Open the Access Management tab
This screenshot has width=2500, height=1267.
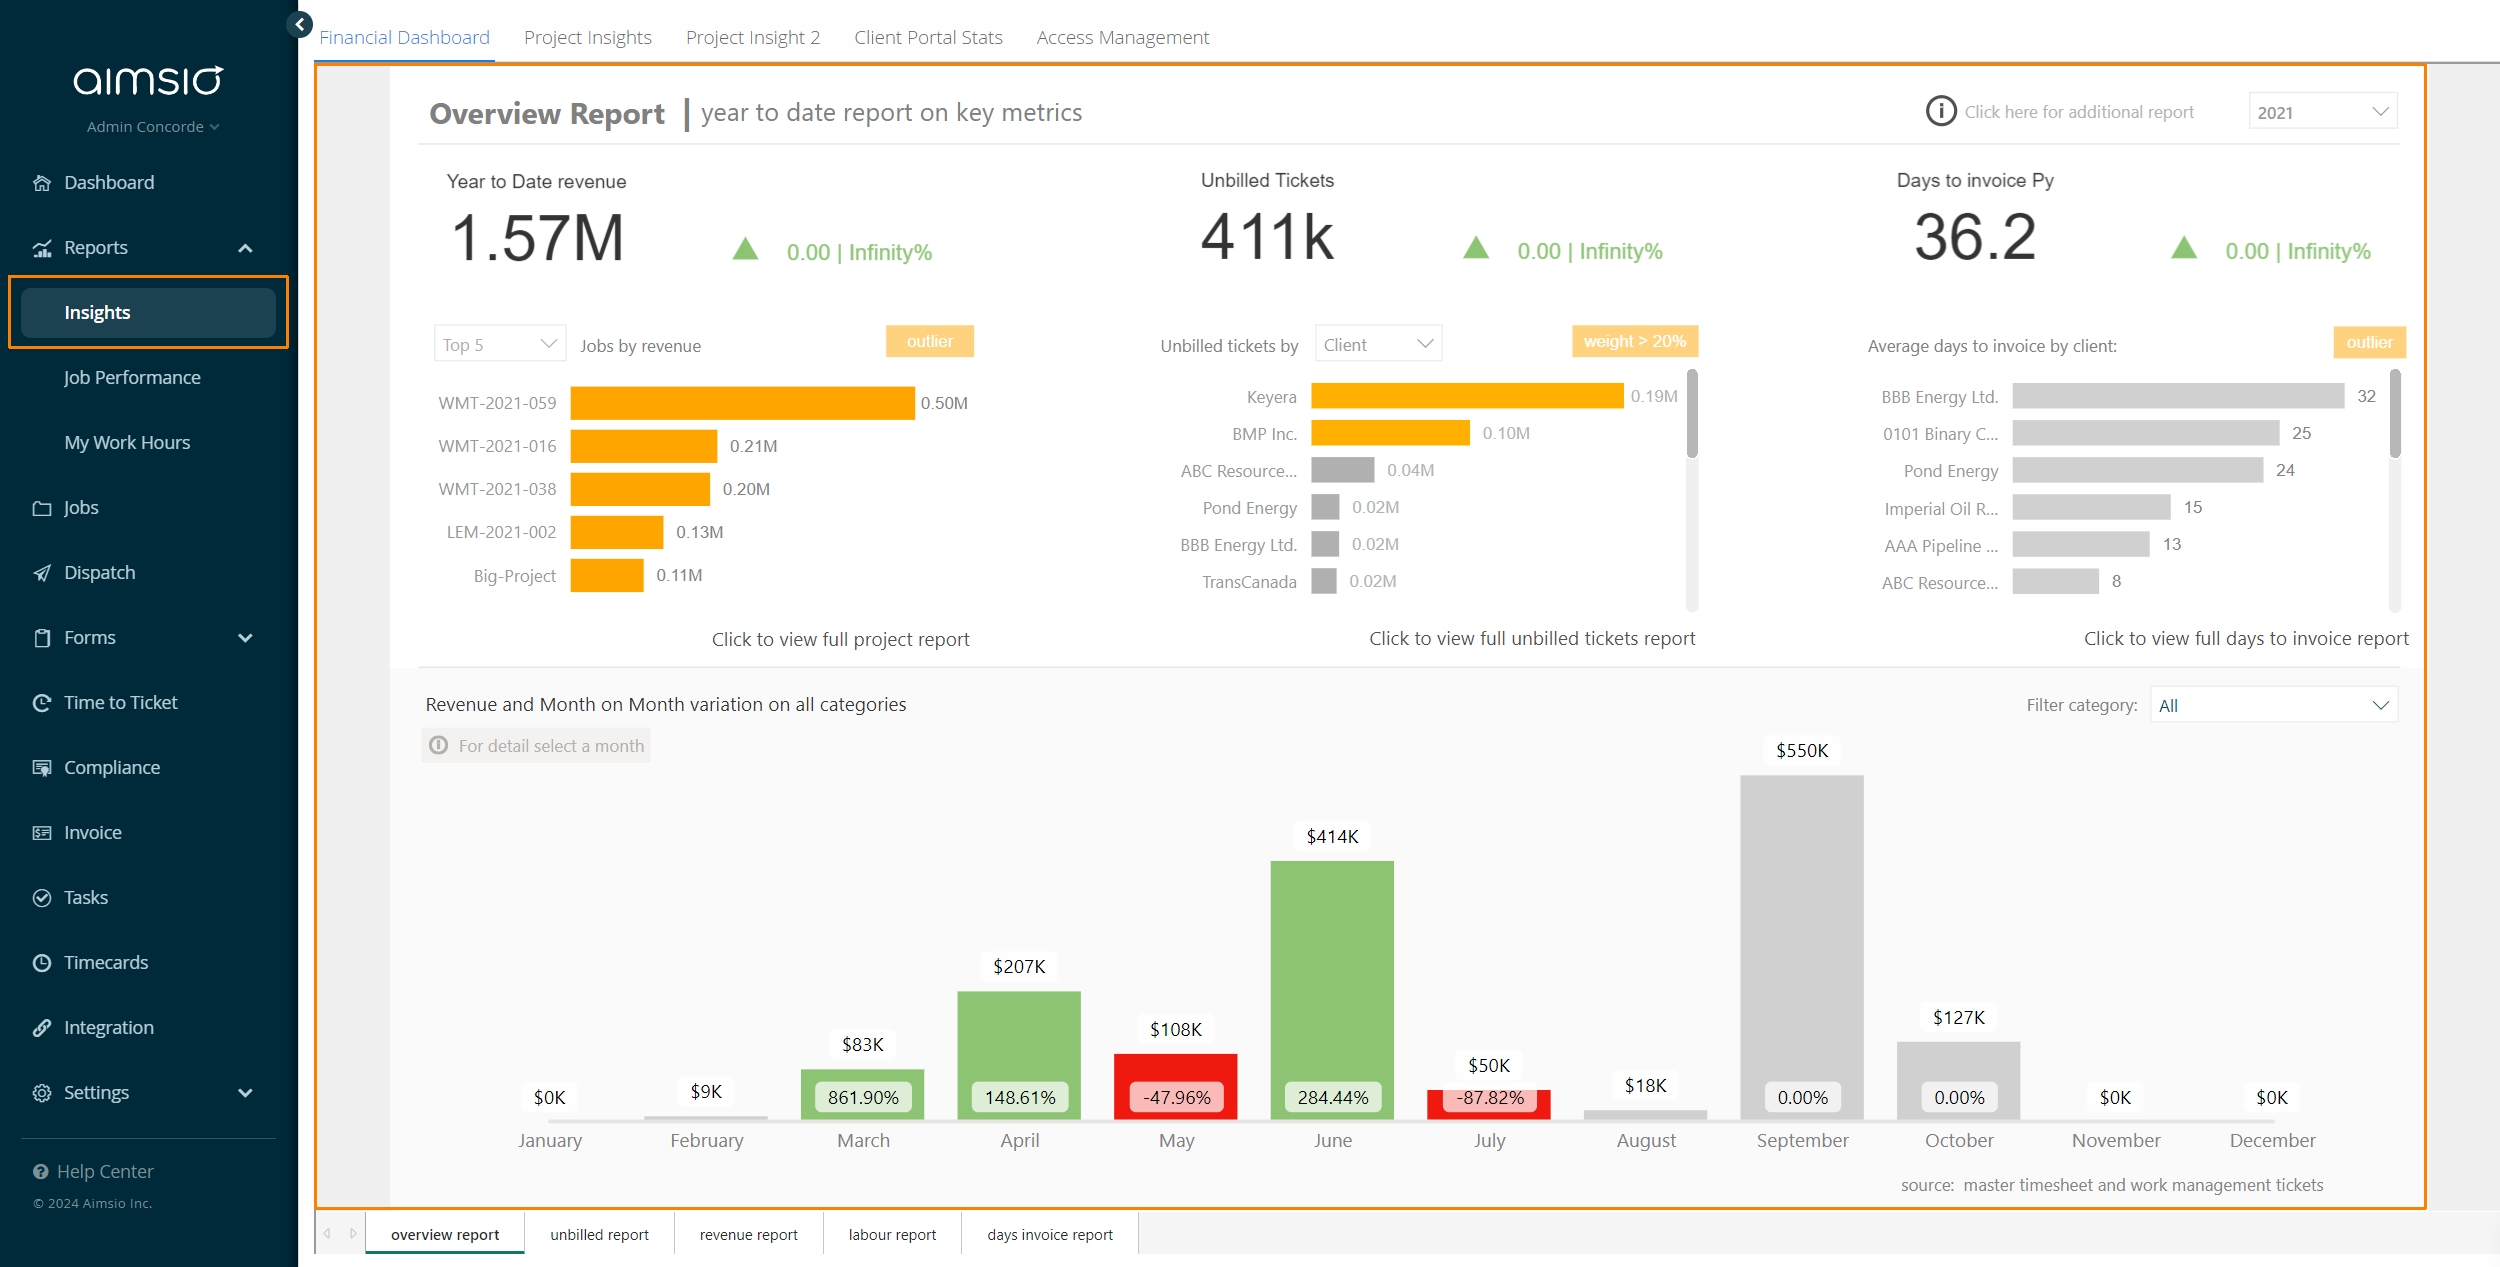[x=1123, y=37]
